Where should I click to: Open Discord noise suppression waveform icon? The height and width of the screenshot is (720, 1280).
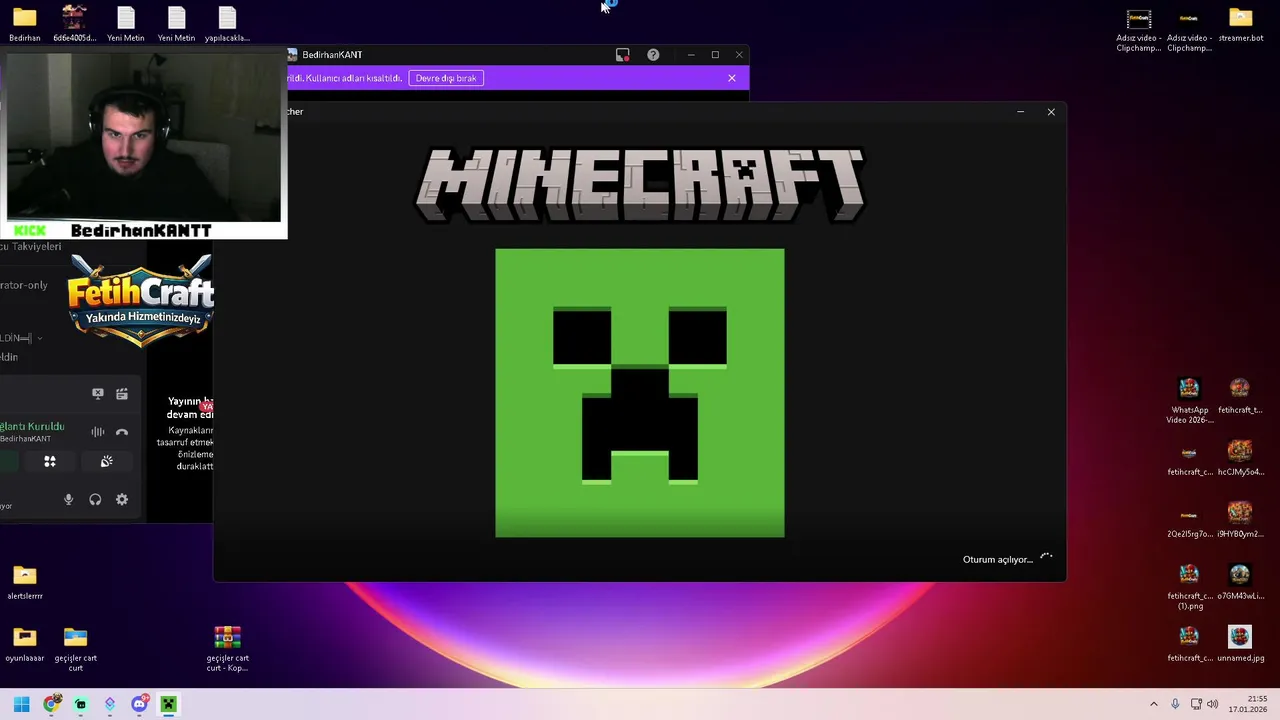[98, 432]
